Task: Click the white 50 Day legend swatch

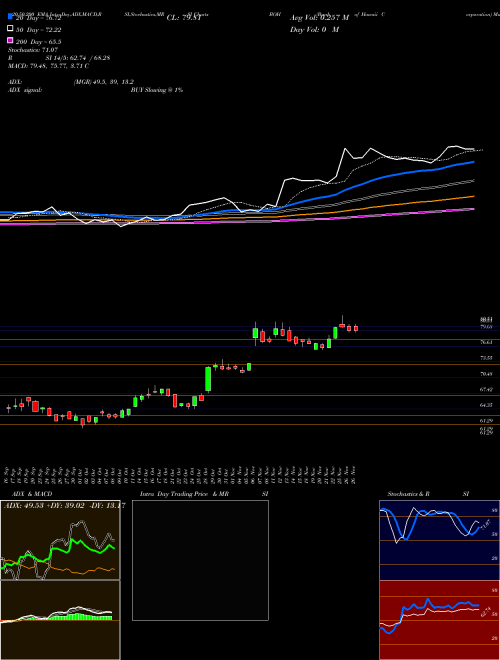Action: pos(10,29)
